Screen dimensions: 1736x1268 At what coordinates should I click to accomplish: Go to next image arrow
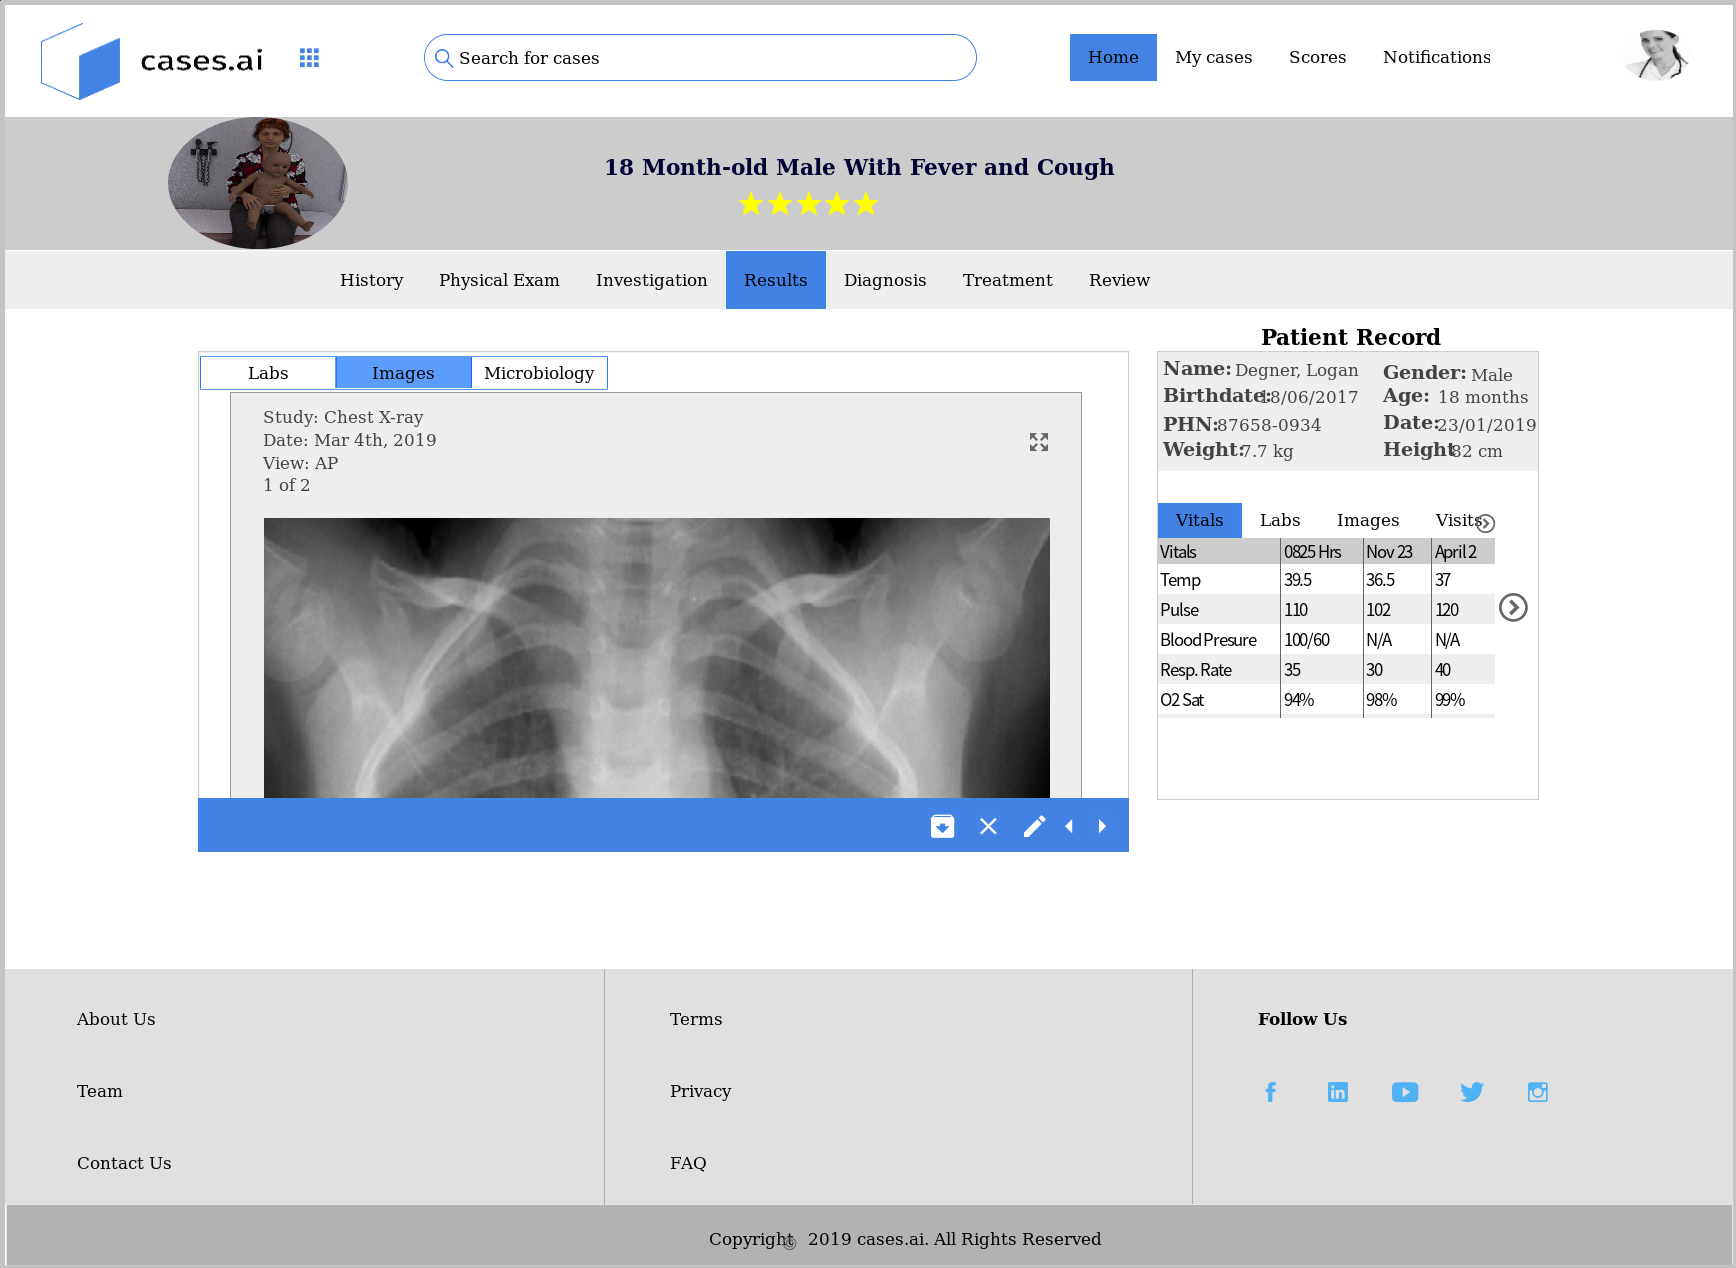pos(1102,826)
